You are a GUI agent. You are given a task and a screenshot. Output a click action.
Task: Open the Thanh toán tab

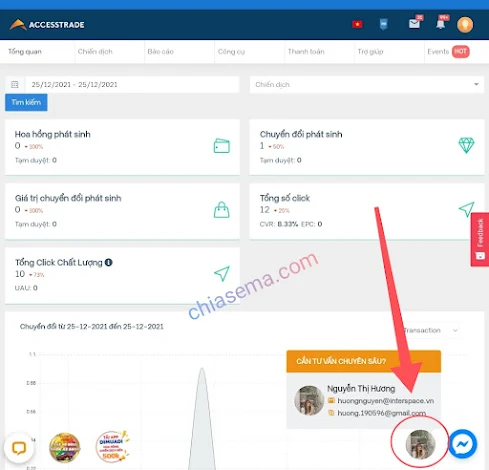tap(306, 52)
